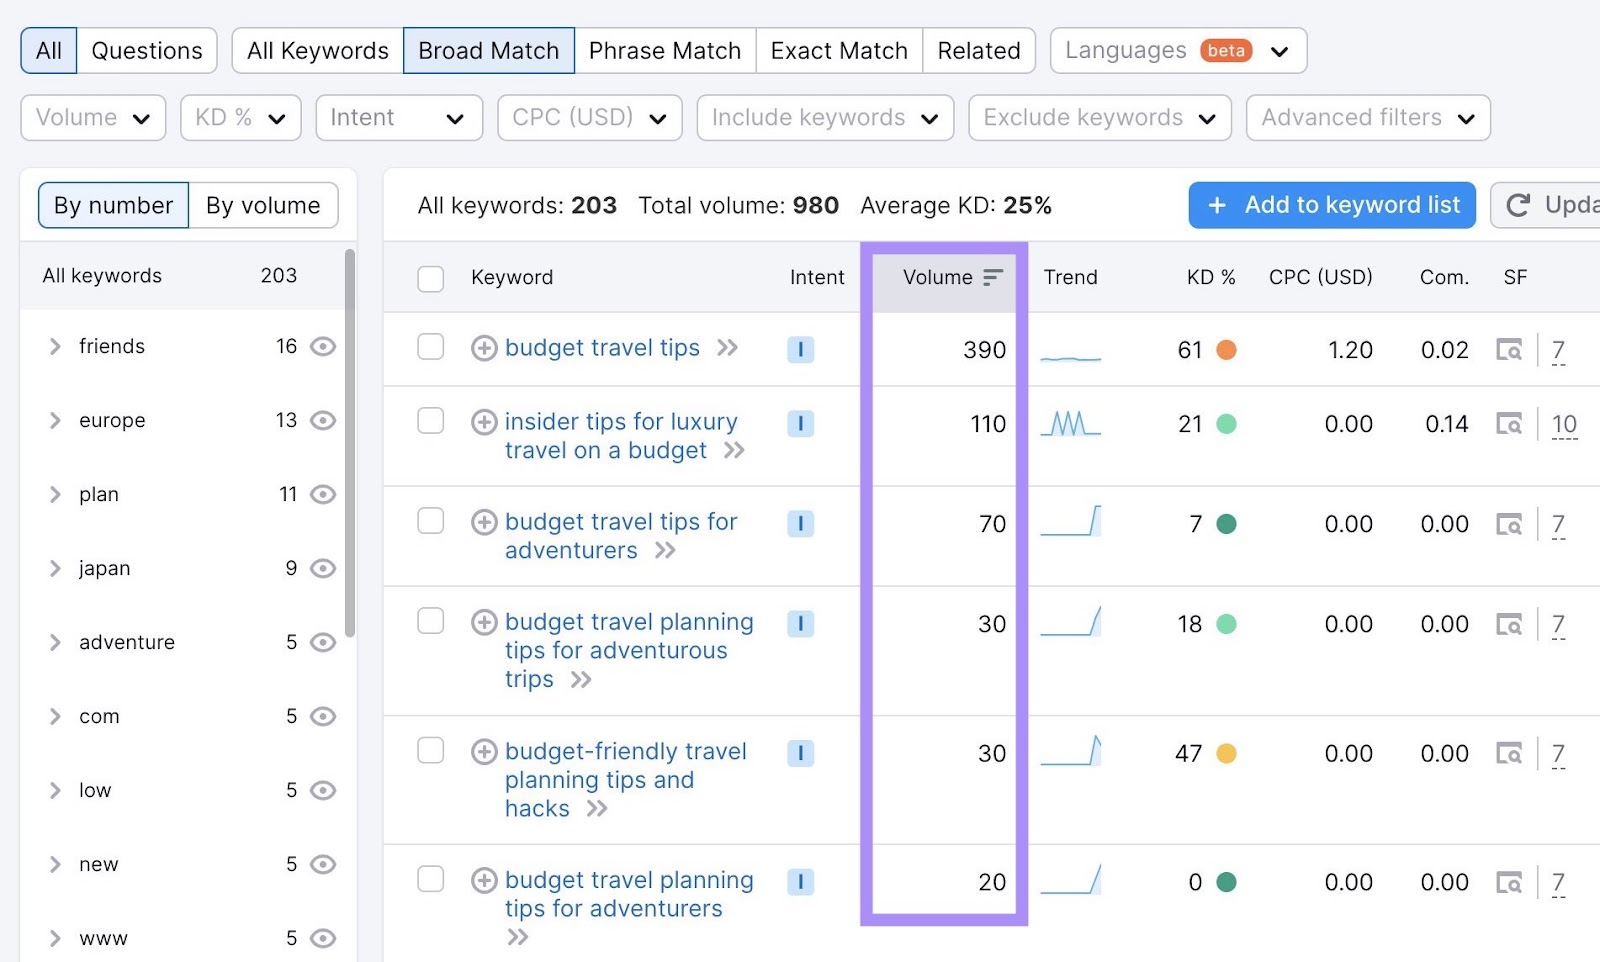View SERP icon in KD 18 row
This screenshot has width=1600, height=962.
1509,624
